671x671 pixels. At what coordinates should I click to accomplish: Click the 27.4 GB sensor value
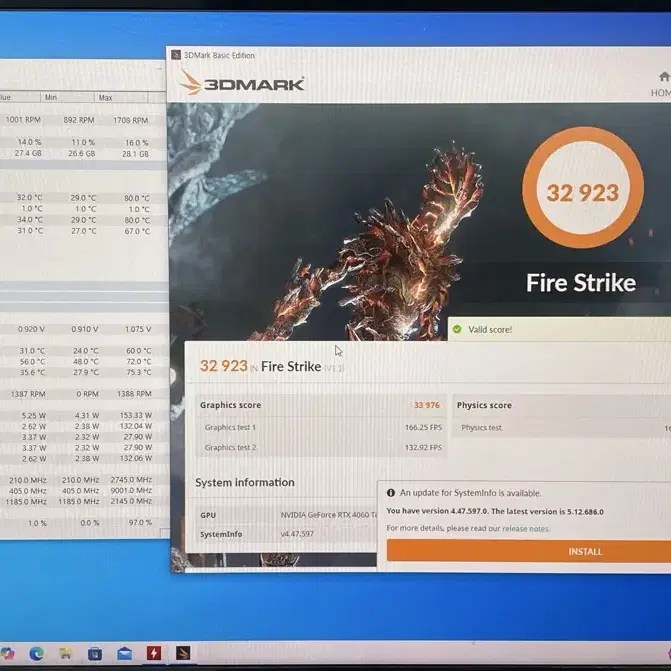[28, 153]
